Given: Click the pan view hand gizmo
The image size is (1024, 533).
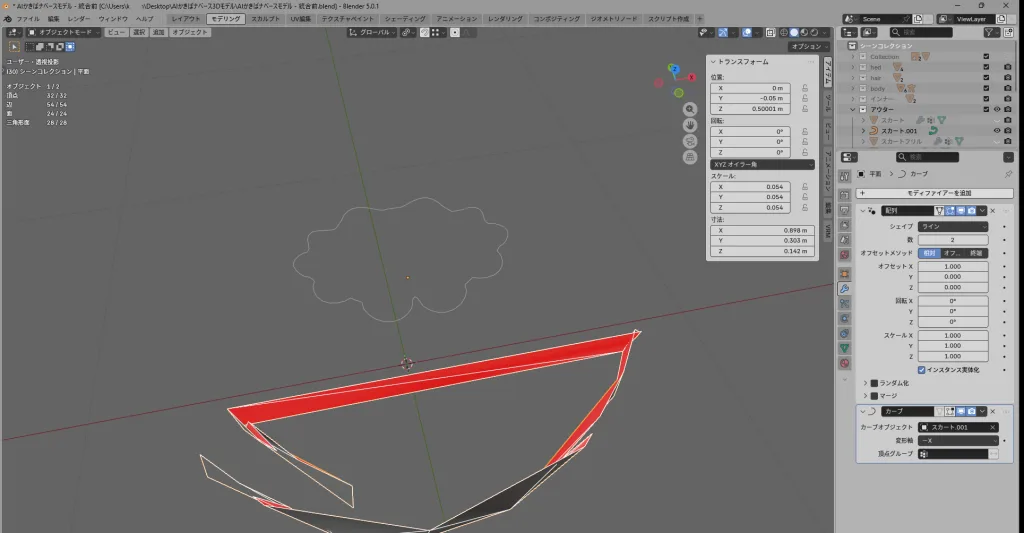Looking at the screenshot, I should (690, 125).
